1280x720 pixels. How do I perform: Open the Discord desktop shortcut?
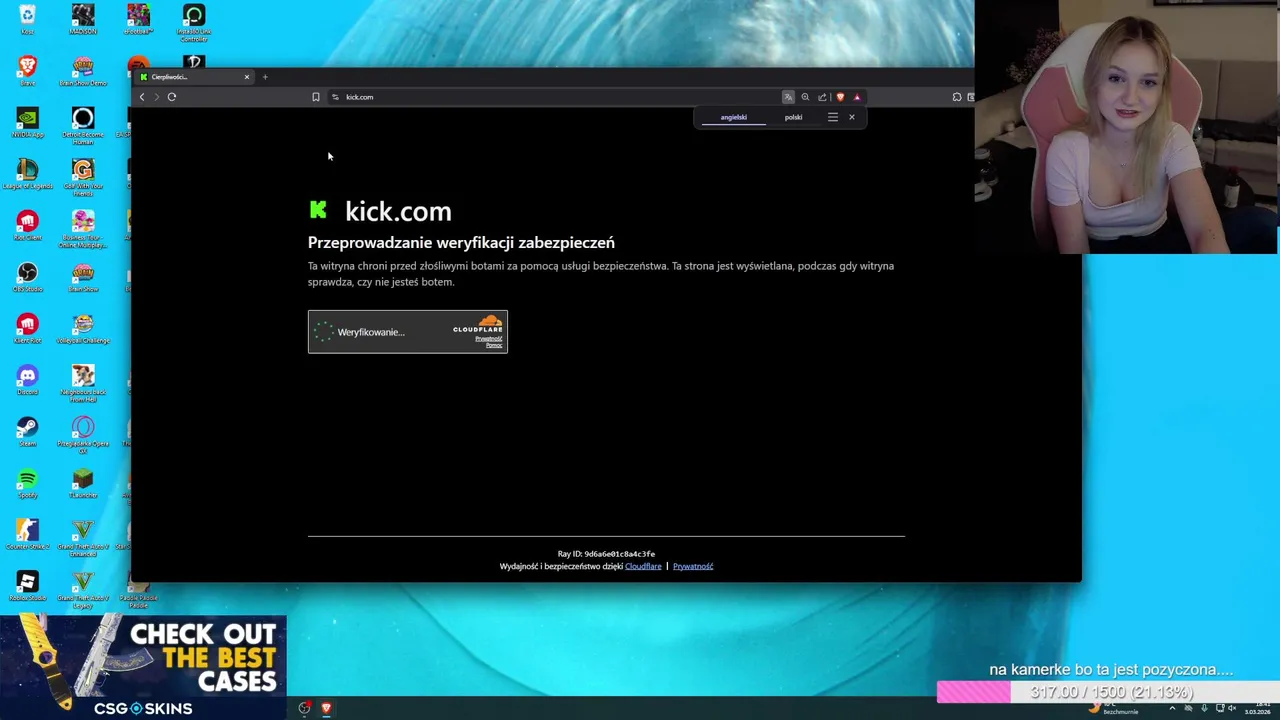pos(27,380)
